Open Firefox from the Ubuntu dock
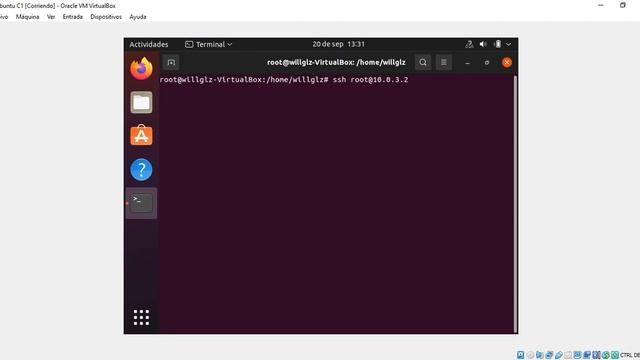640x360 pixels. (141, 69)
